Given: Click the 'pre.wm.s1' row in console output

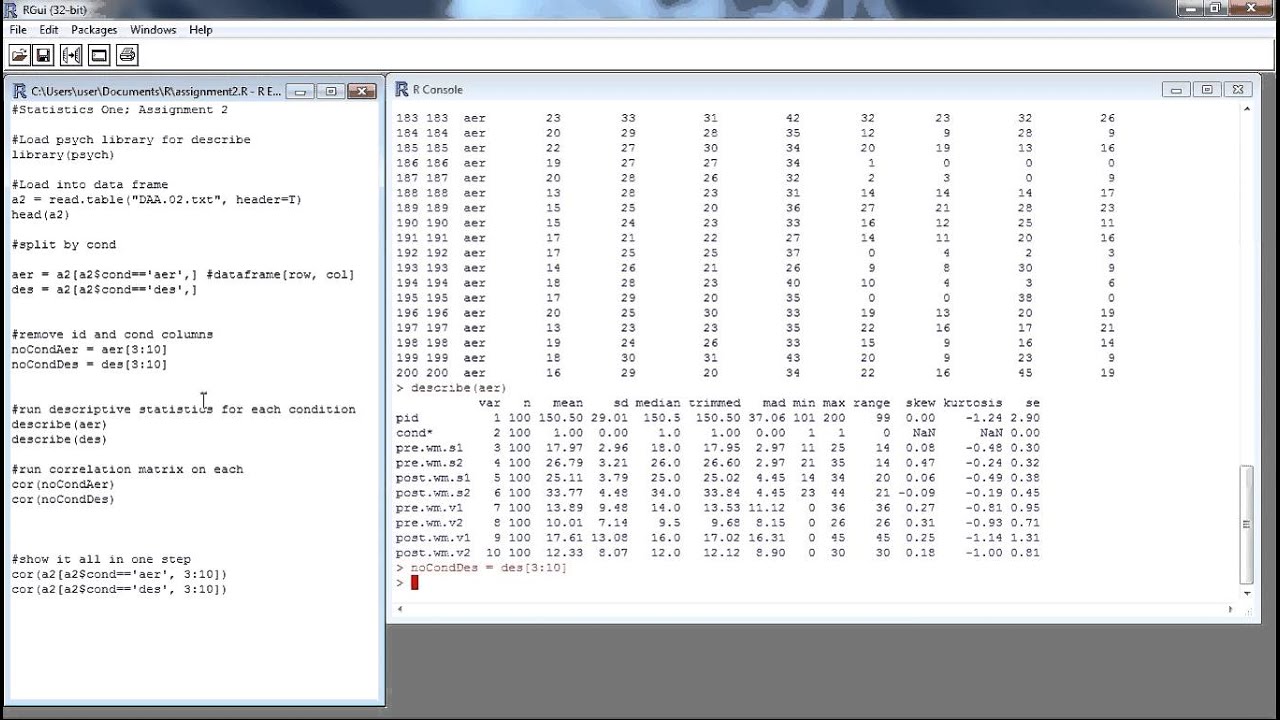Looking at the screenshot, I should point(718,448).
